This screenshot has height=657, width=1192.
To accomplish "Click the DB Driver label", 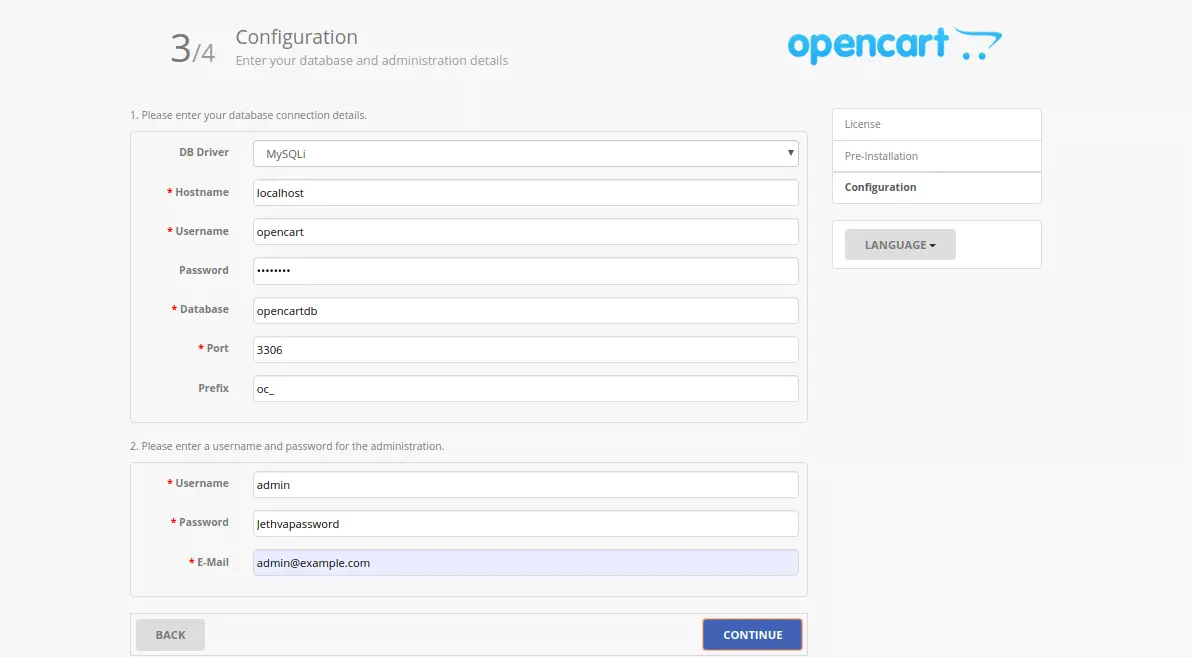I will click(x=204, y=152).
